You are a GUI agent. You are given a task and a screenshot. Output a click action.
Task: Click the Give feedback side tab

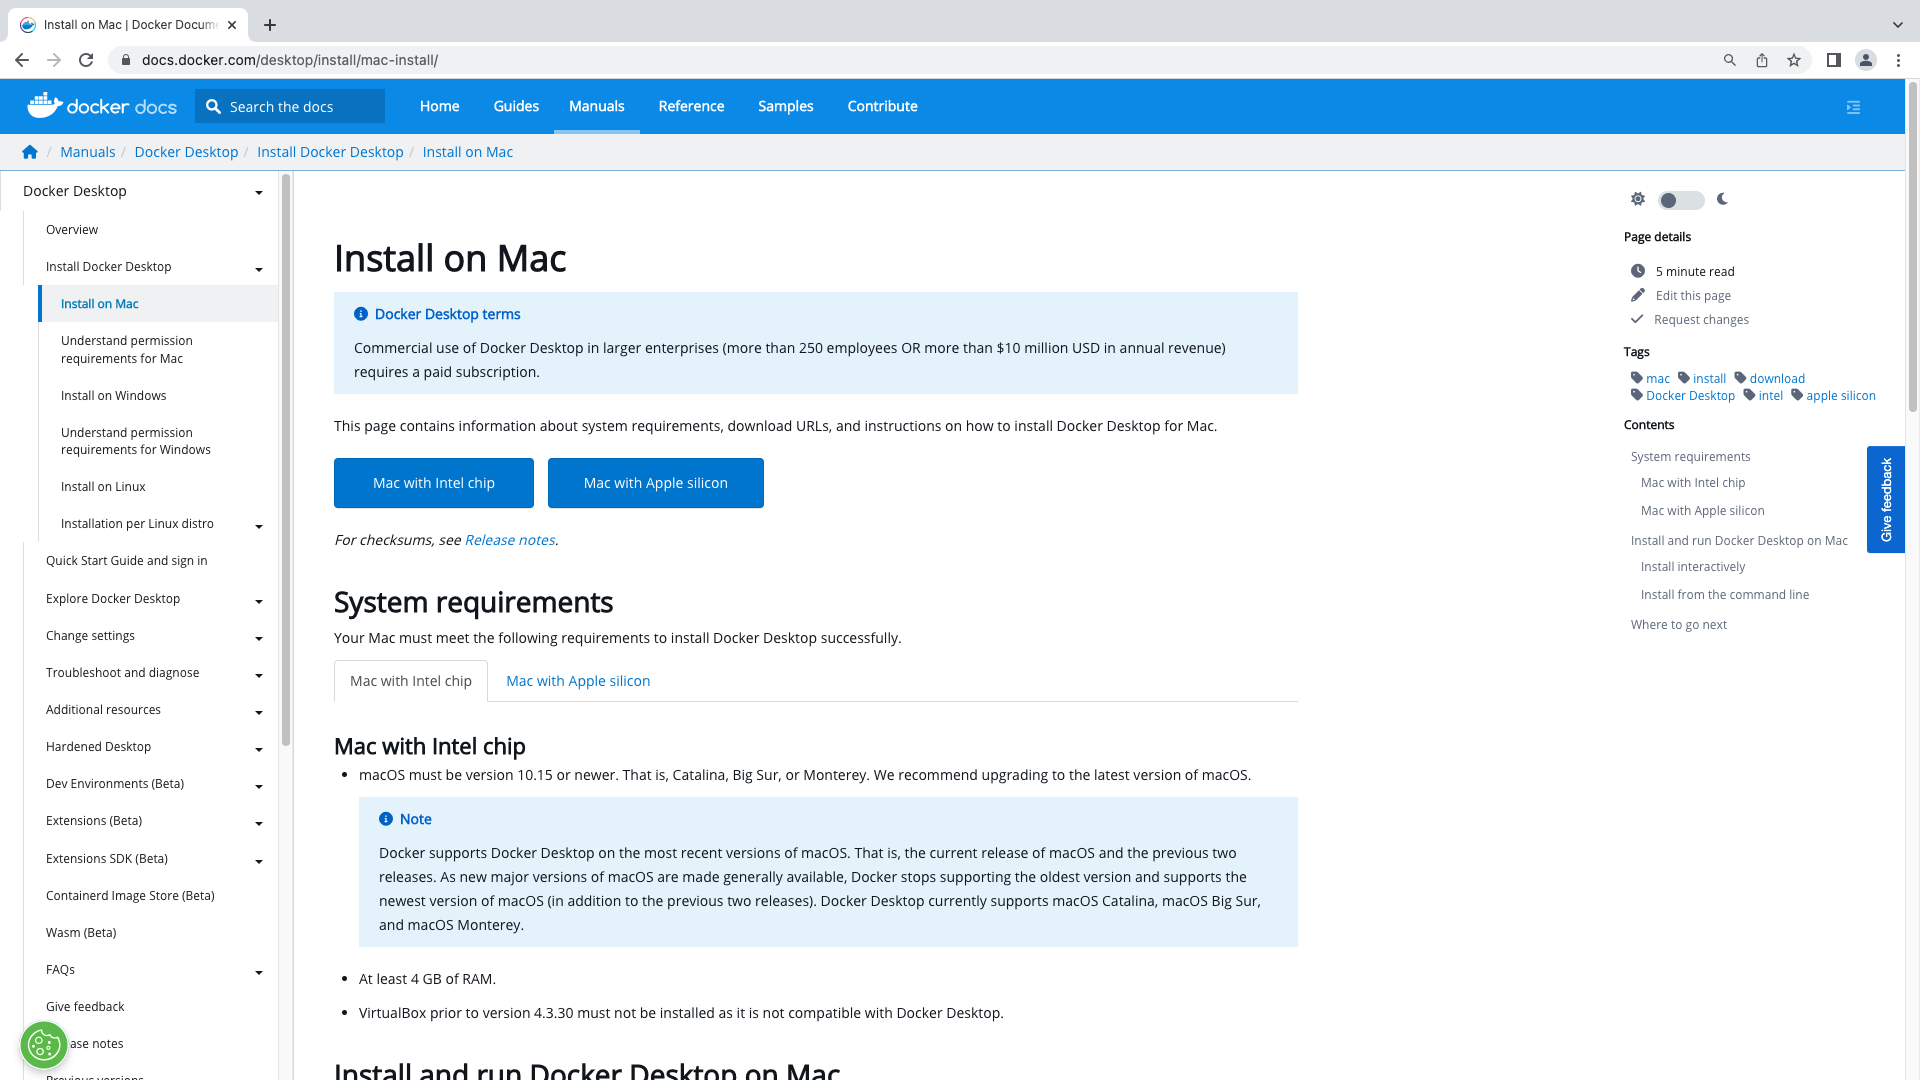[1886, 499]
